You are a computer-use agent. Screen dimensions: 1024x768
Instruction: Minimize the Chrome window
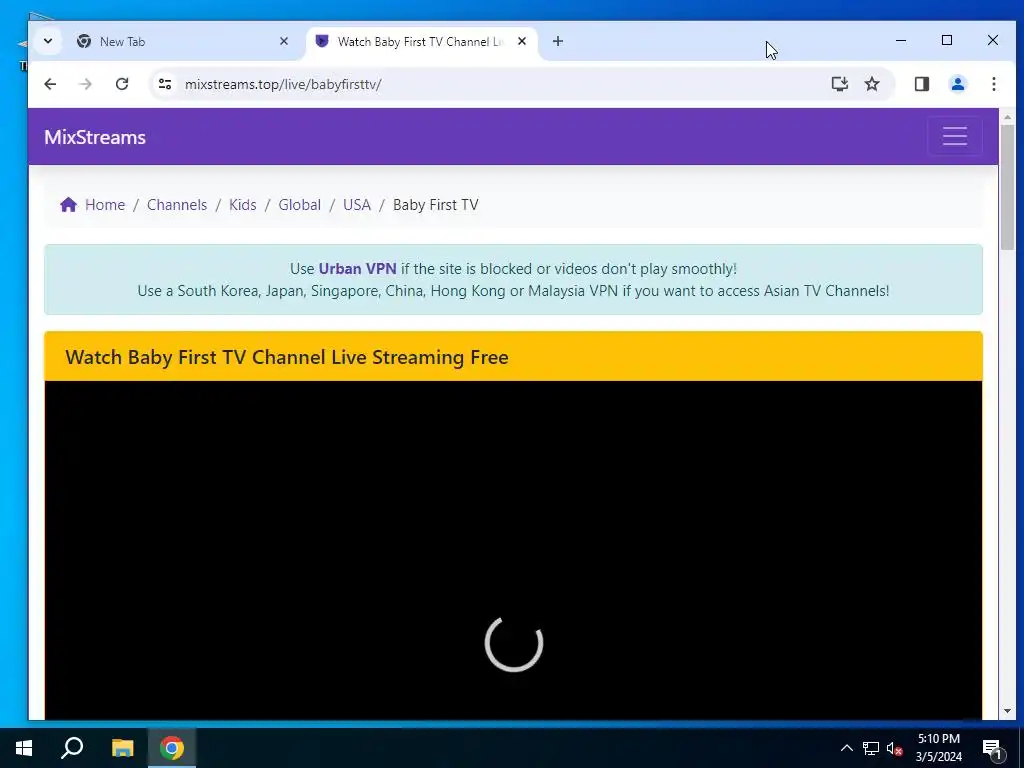click(901, 40)
